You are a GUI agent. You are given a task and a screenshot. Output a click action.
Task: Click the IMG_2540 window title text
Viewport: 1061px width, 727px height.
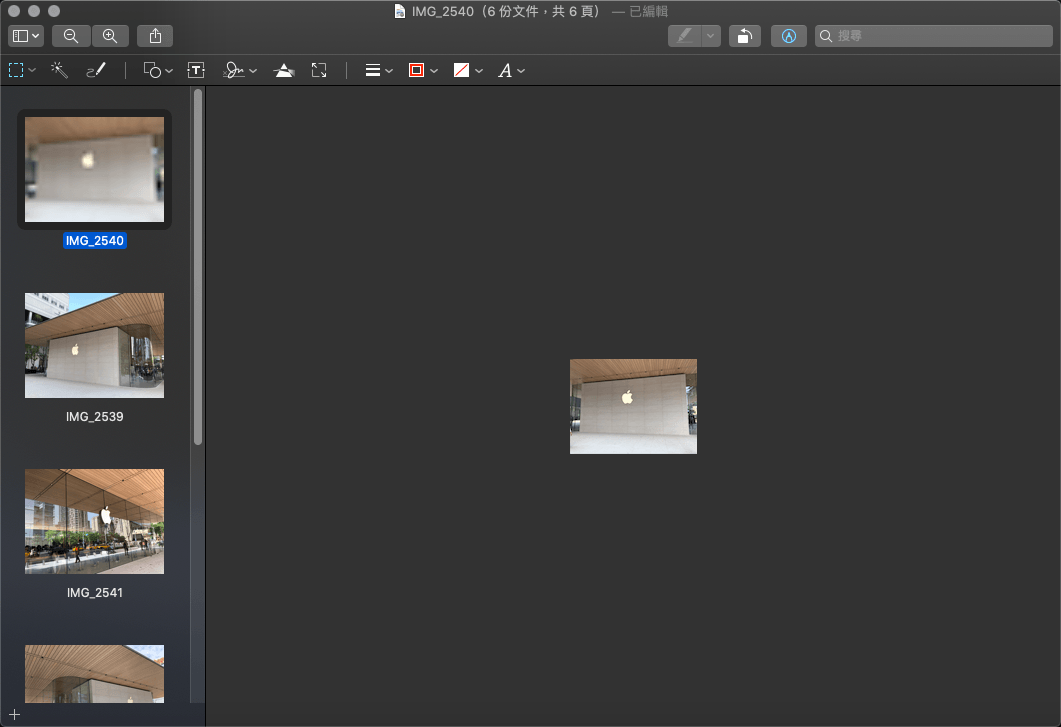coord(443,12)
